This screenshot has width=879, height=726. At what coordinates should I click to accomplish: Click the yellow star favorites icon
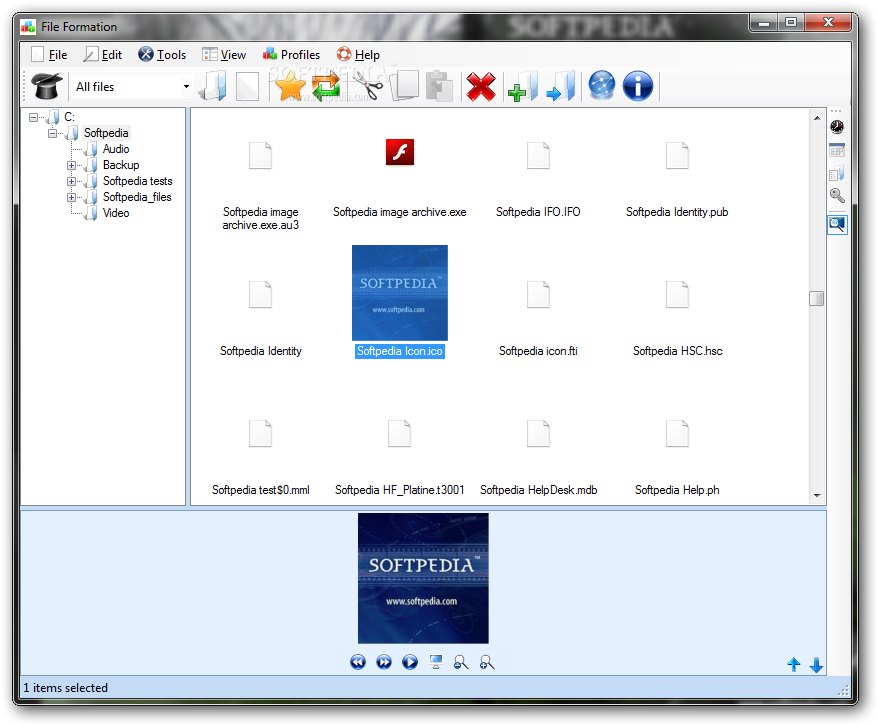click(289, 86)
